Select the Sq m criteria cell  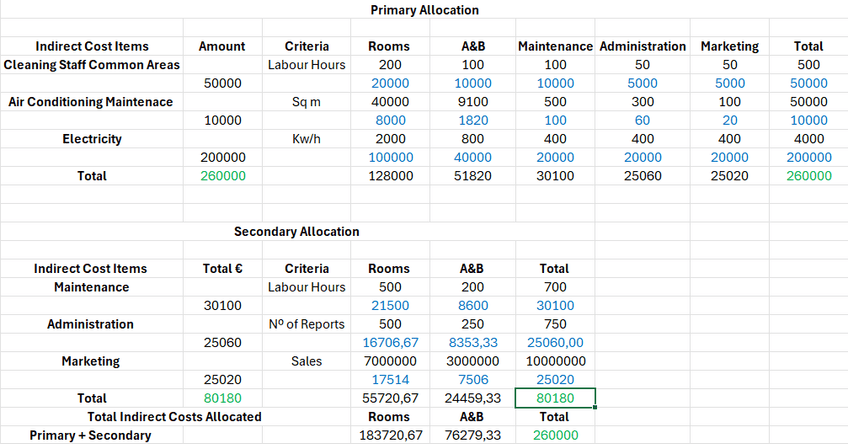306,102
